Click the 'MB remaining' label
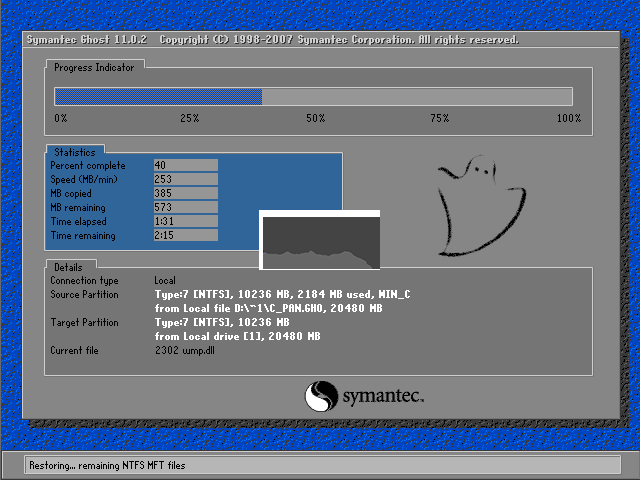 (78, 208)
